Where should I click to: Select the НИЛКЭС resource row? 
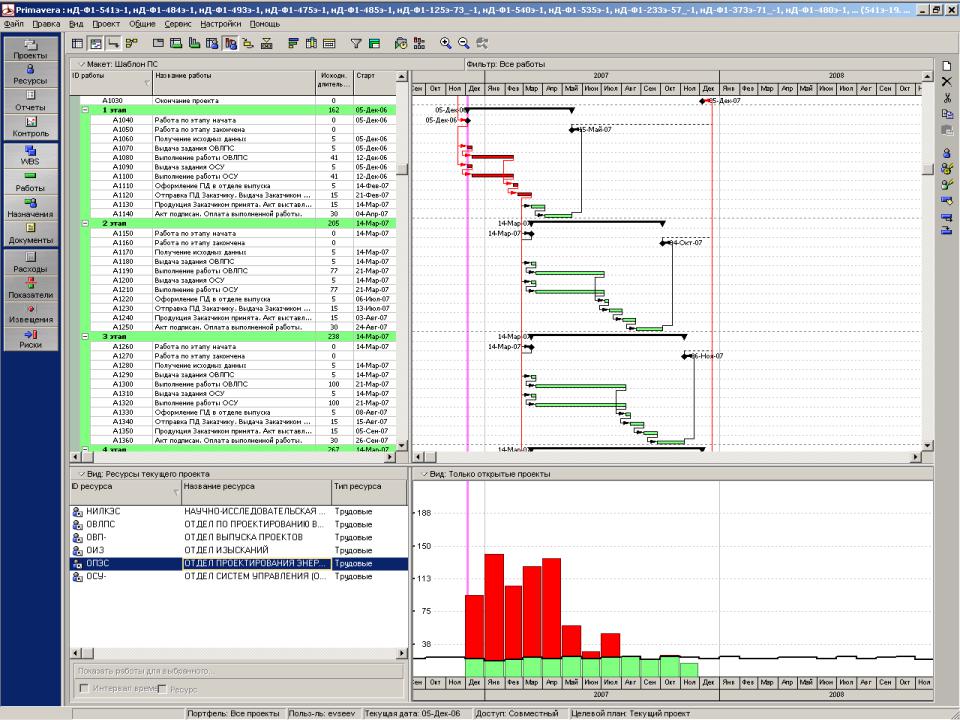pyautogui.click(x=239, y=511)
